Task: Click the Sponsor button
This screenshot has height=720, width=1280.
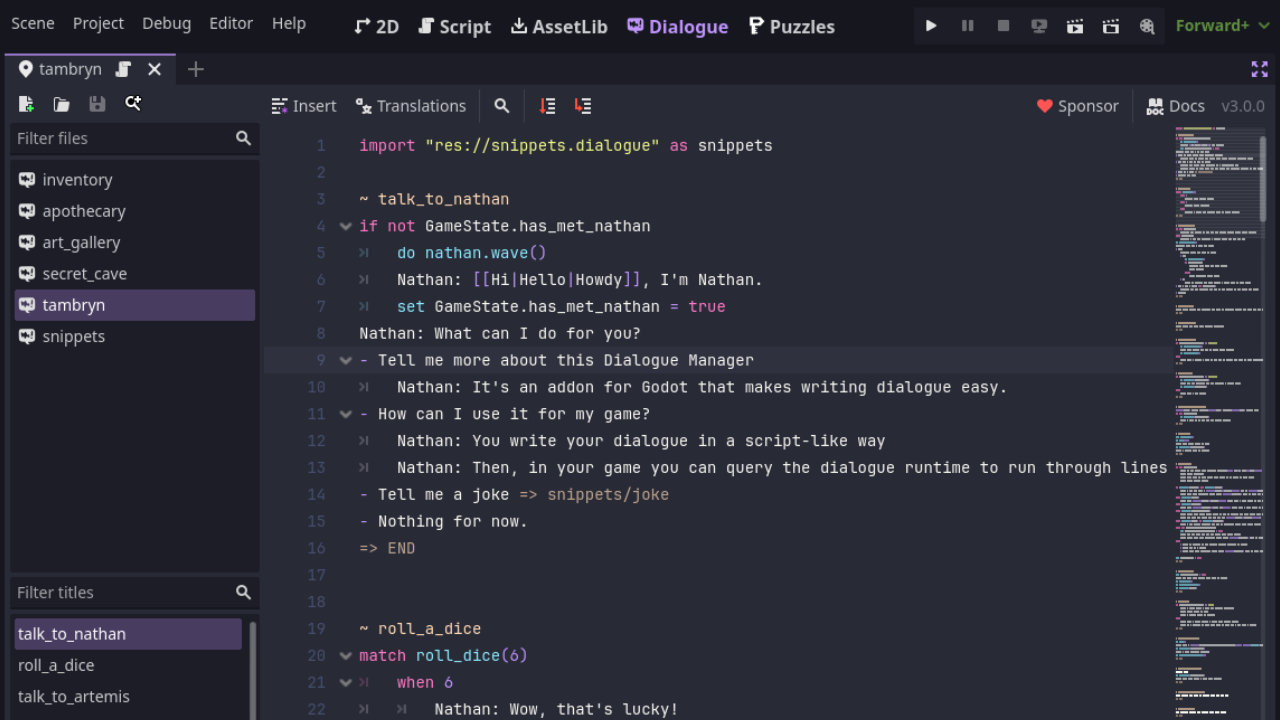Action: click(1077, 106)
